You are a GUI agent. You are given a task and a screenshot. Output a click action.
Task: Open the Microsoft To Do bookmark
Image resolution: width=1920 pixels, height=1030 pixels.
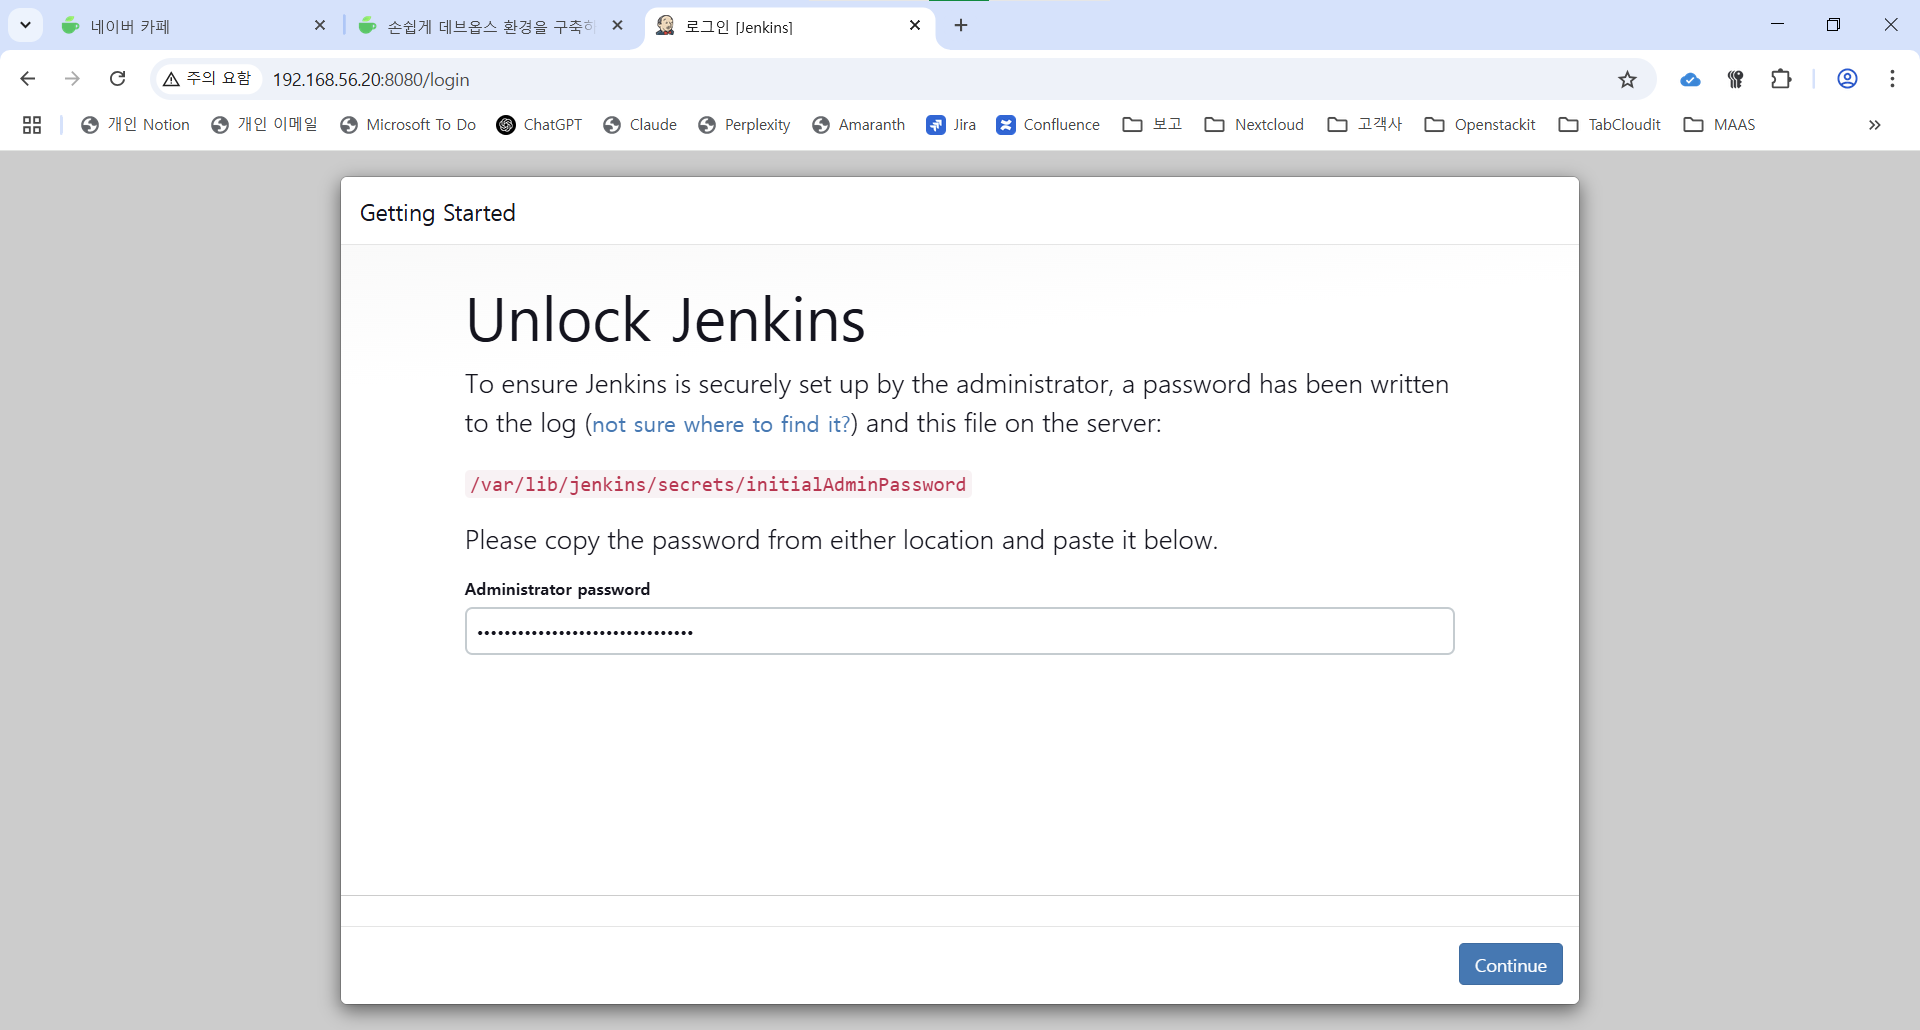tap(408, 125)
